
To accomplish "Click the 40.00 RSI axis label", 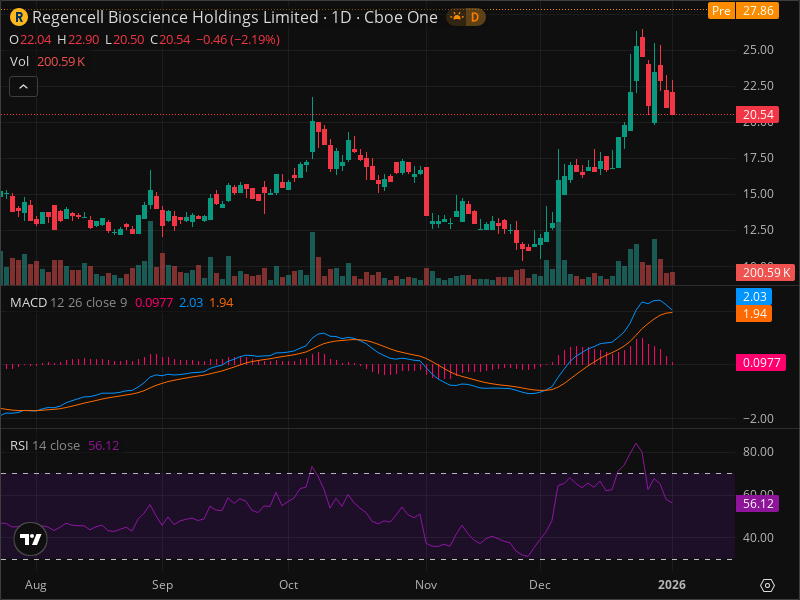I will click(758, 538).
